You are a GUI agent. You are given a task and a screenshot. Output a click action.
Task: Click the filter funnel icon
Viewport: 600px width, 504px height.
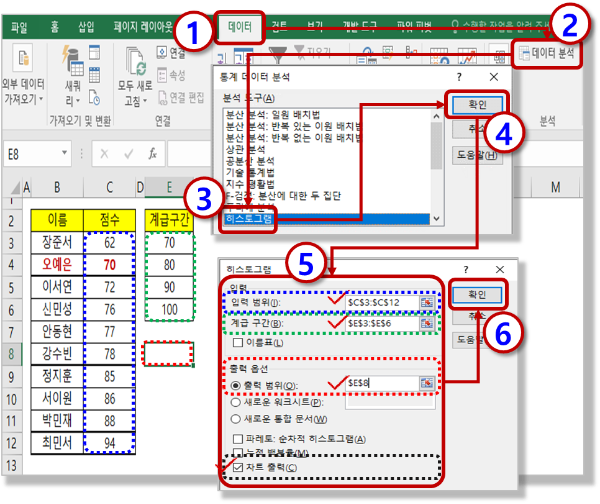click(x=277, y=54)
